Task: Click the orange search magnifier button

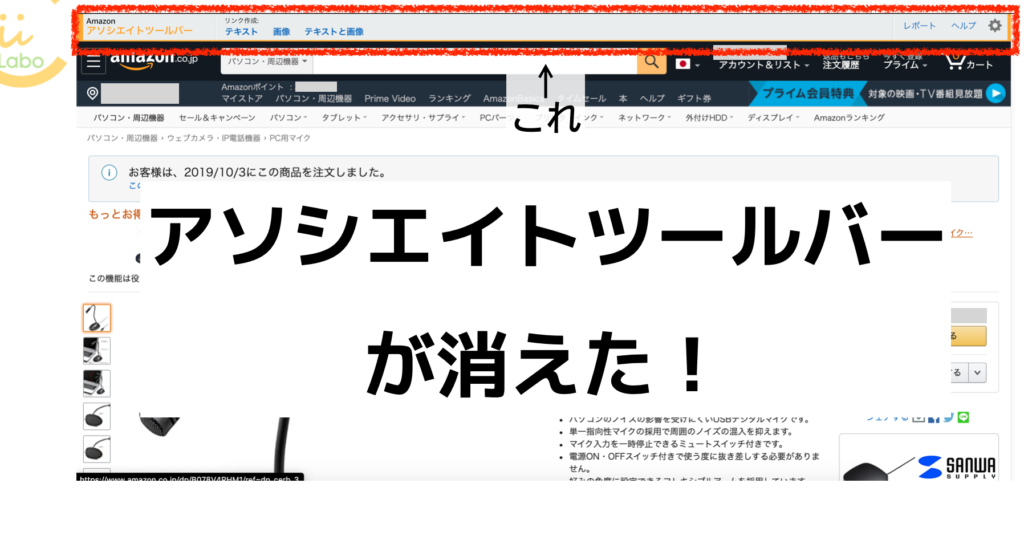Action: 651,62
